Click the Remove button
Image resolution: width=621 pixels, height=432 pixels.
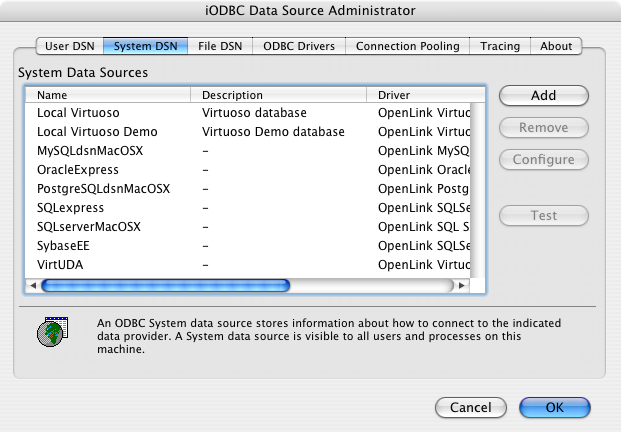point(544,128)
